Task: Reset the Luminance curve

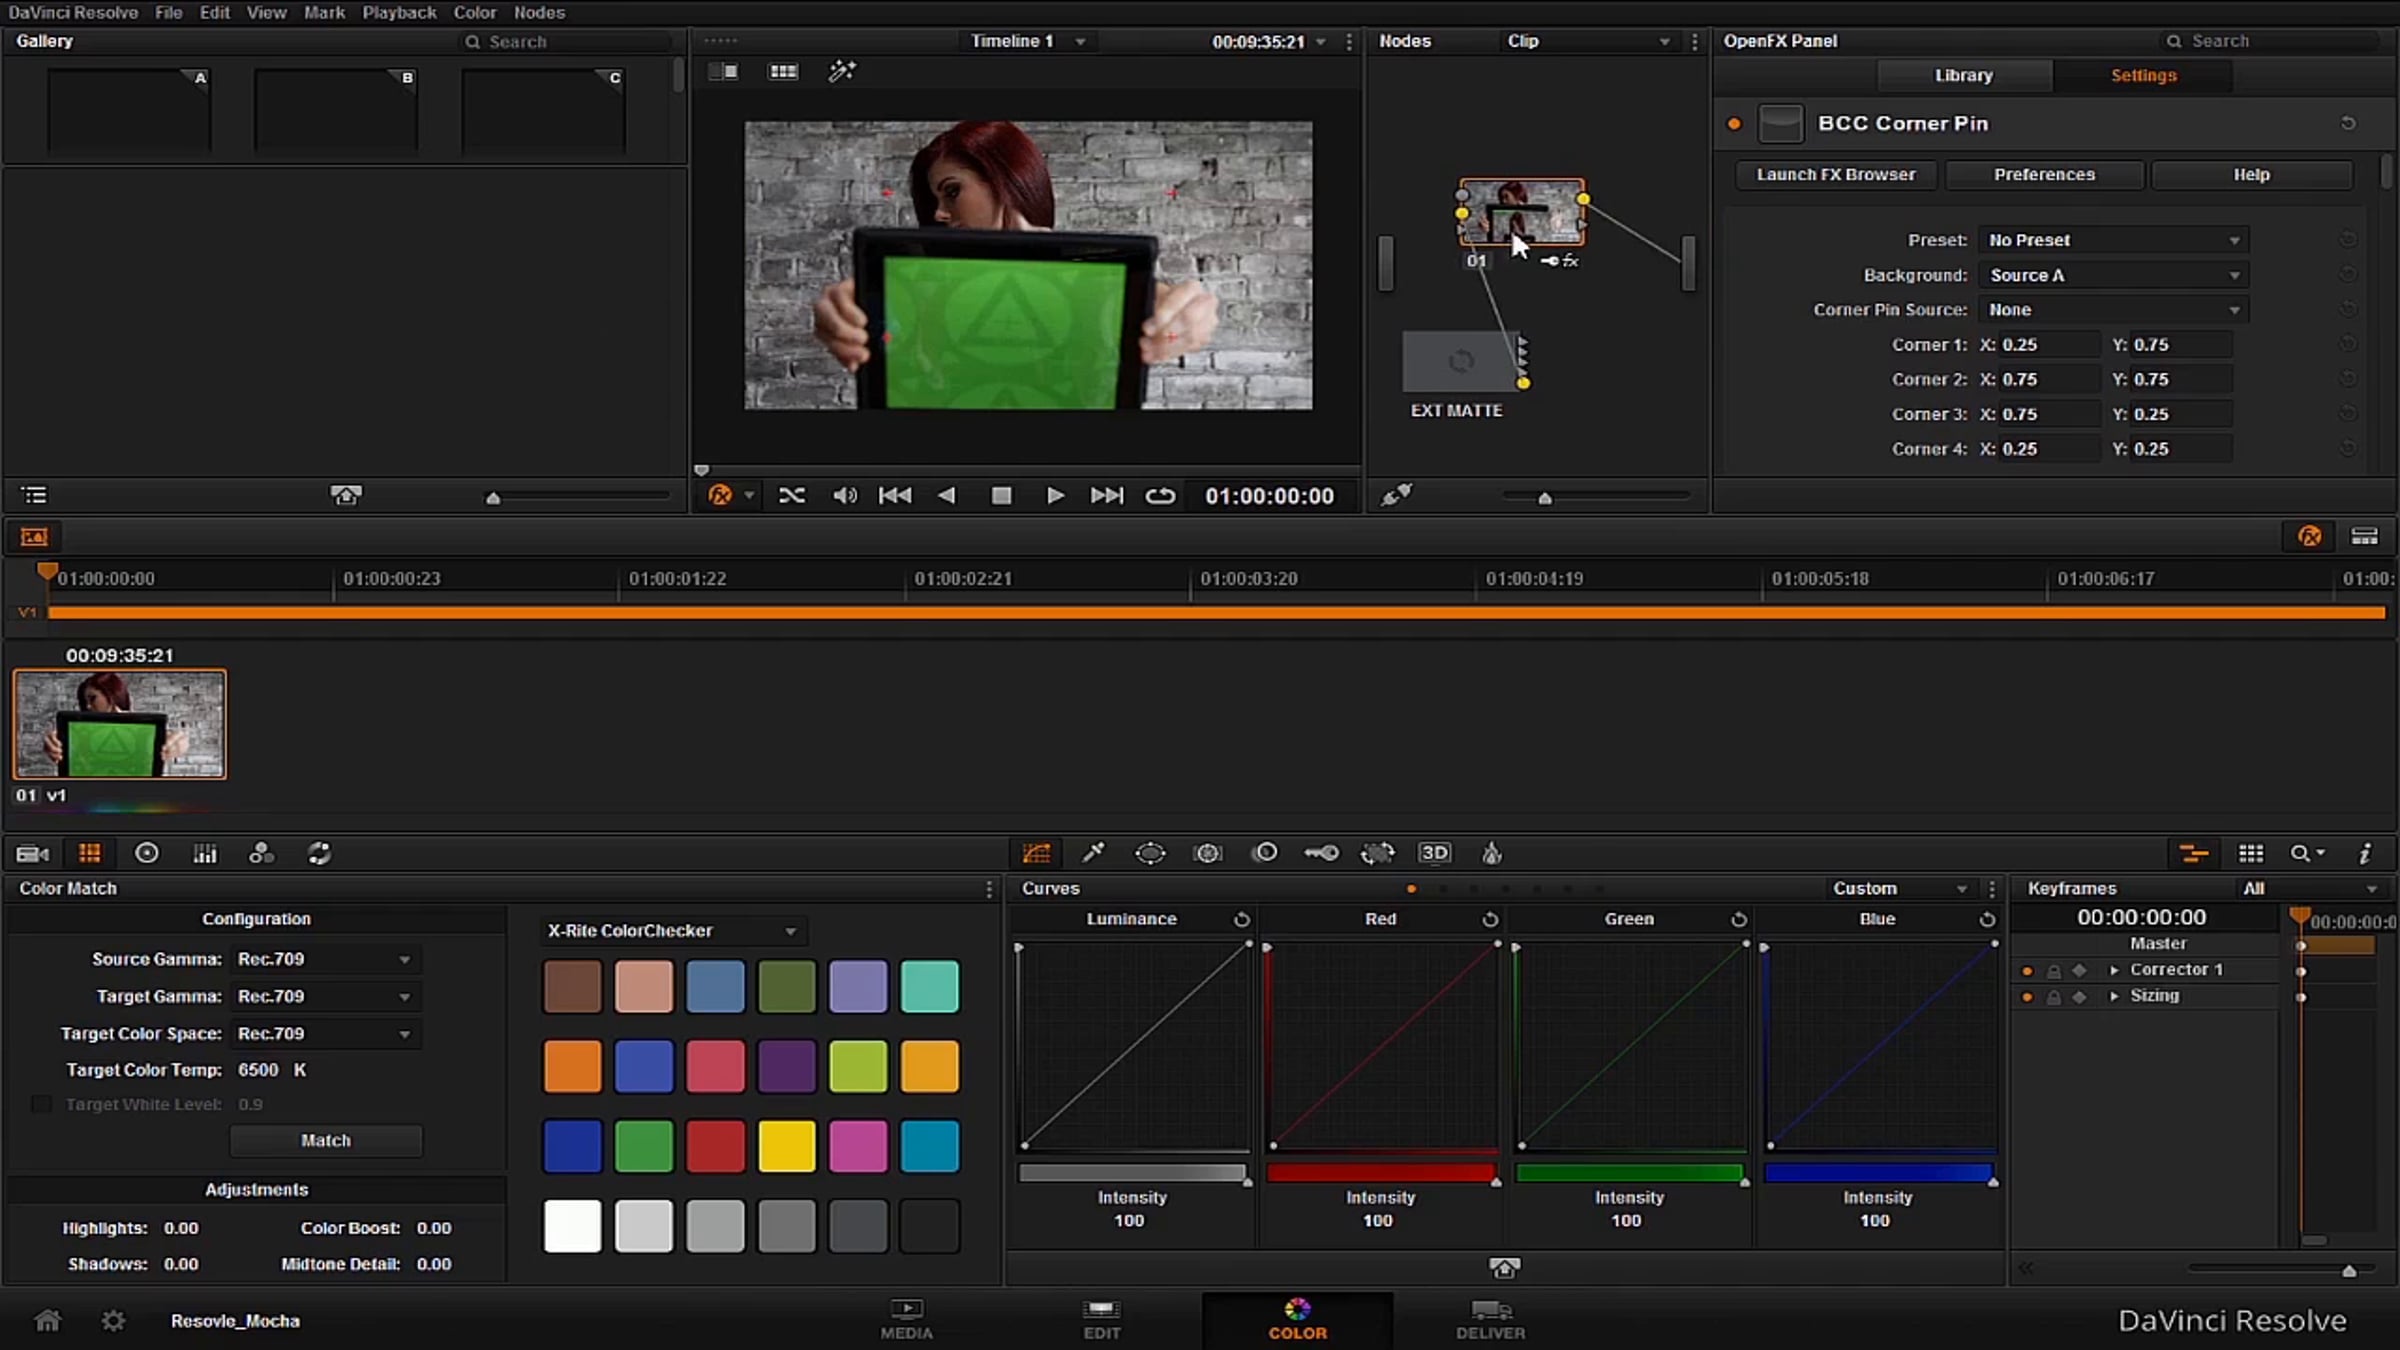Action: tap(1241, 919)
